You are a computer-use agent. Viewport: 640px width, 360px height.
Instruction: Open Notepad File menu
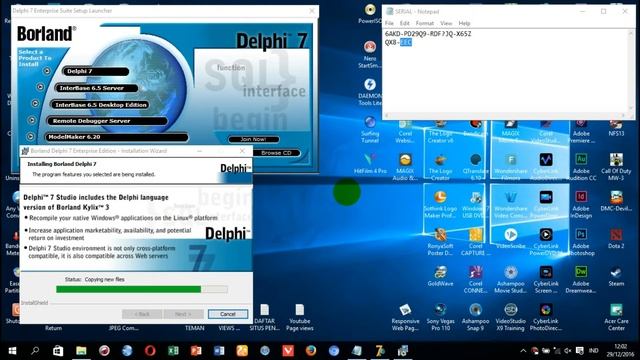(x=389, y=23)
